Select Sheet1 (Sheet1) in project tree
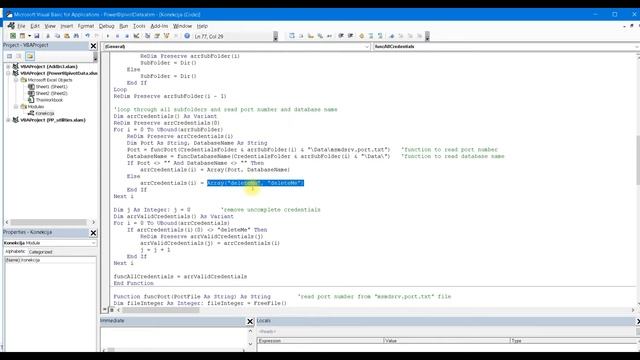This screenshot has height=360, width=640. pos(51,87)
